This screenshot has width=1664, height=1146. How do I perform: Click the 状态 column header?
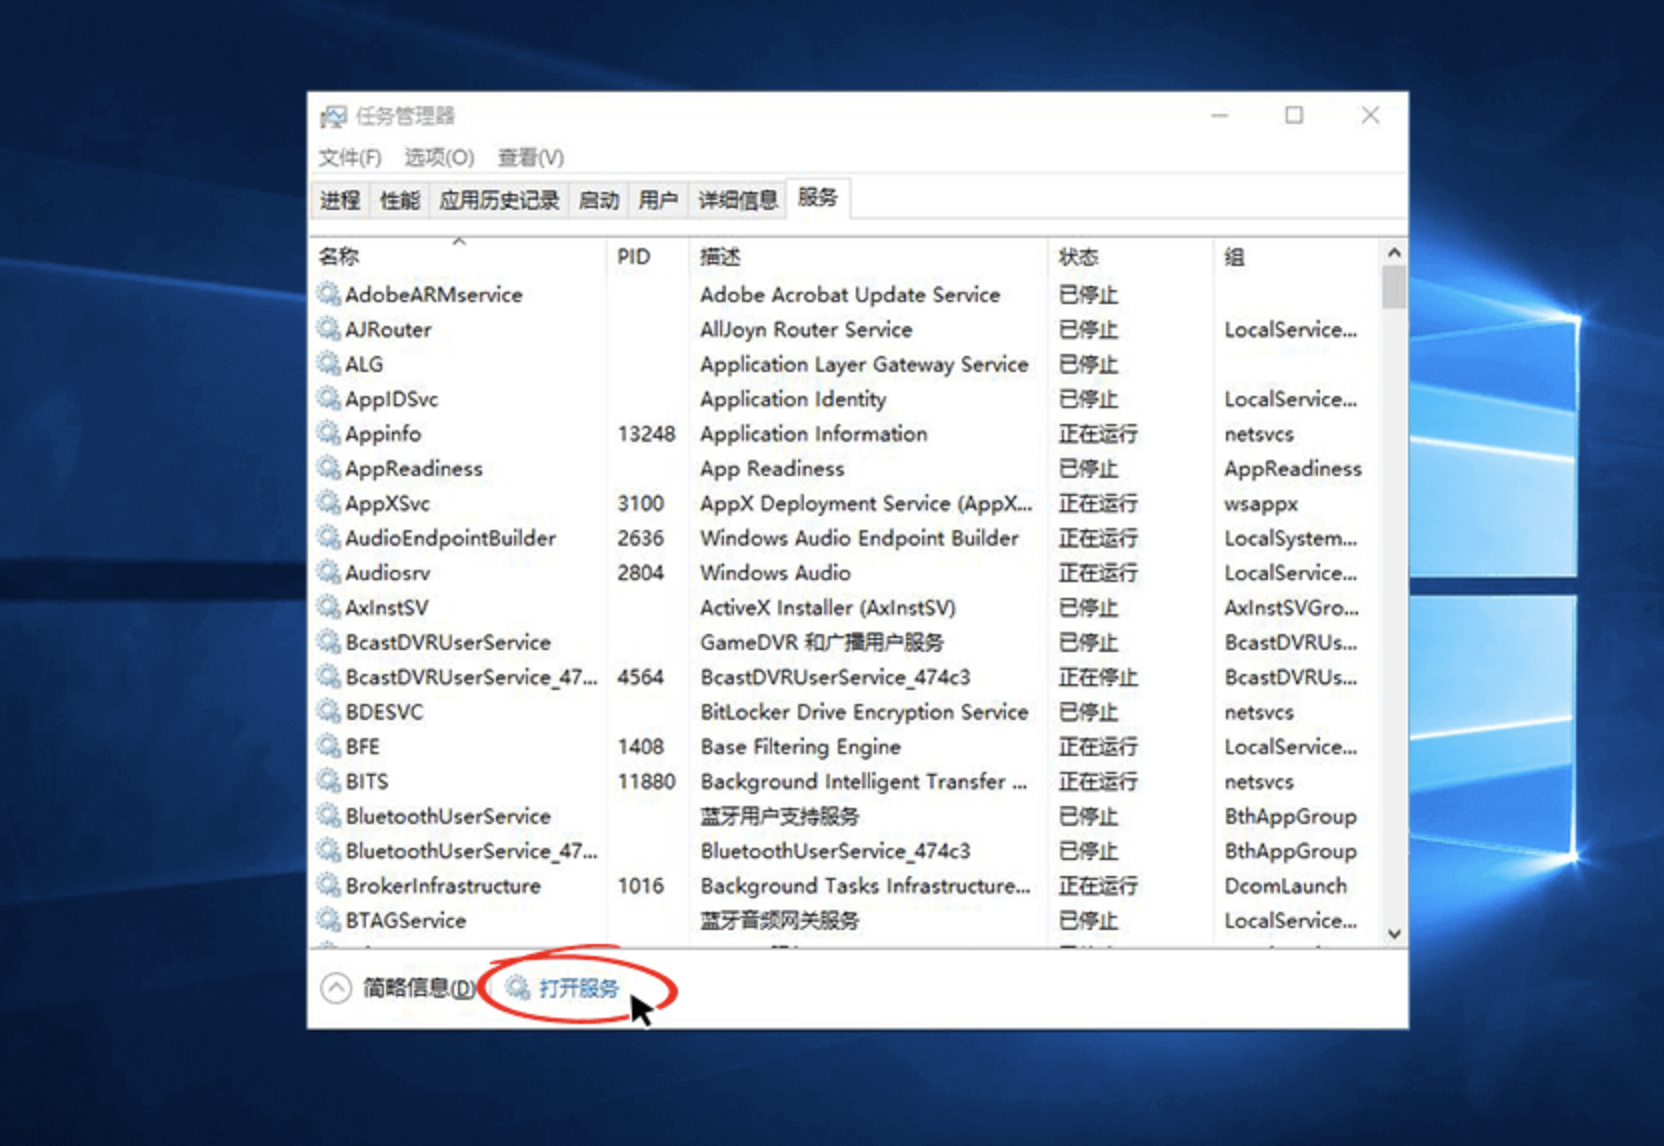[1078, 256]
